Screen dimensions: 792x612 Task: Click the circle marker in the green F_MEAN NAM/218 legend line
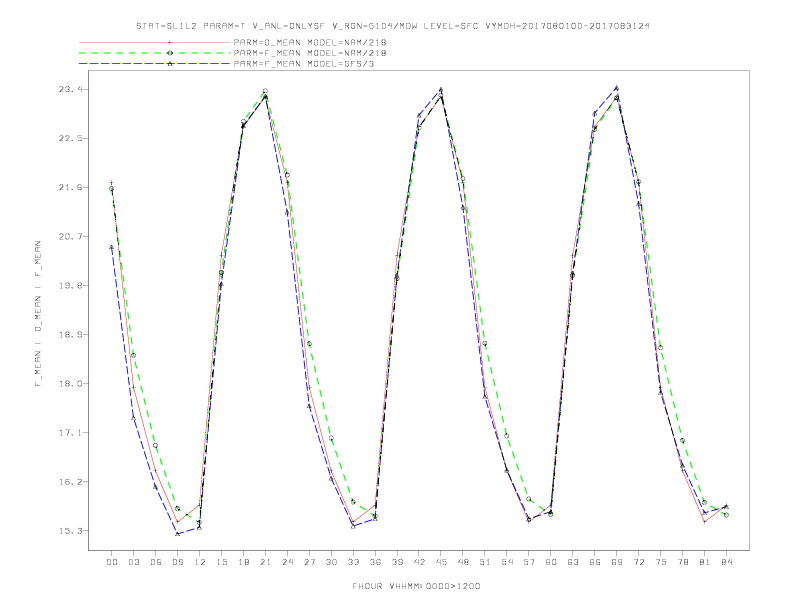[170, 53]
